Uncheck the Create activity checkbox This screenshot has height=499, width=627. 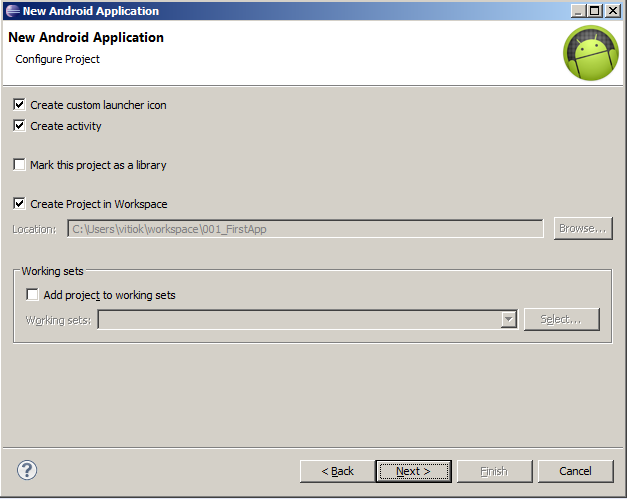(19, 126)
